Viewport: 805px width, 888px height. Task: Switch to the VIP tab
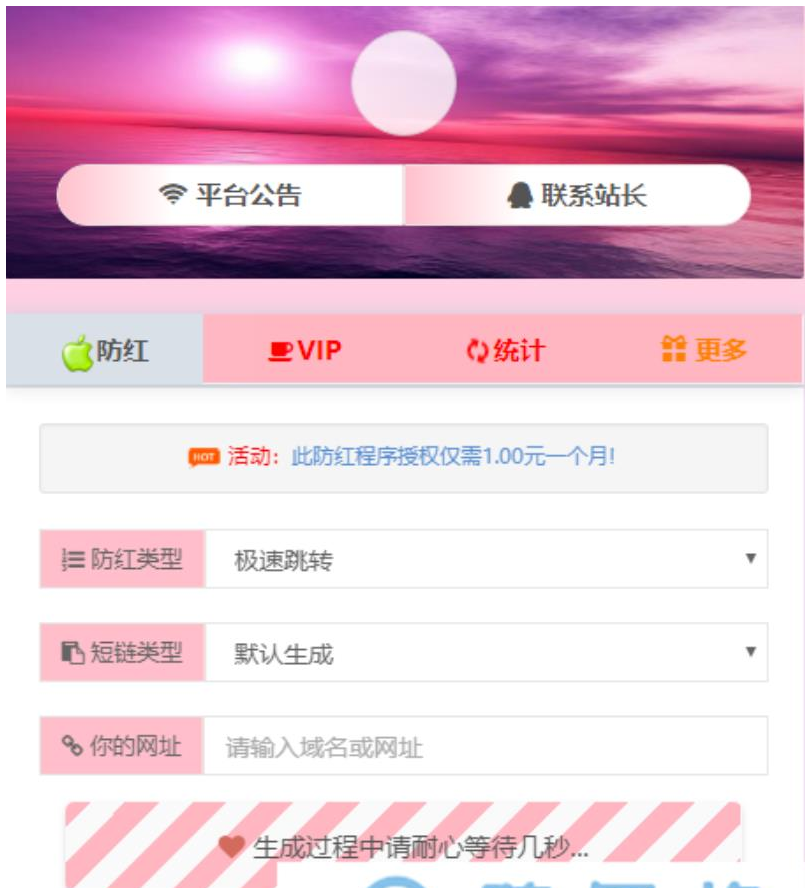[x=305, y=350]
